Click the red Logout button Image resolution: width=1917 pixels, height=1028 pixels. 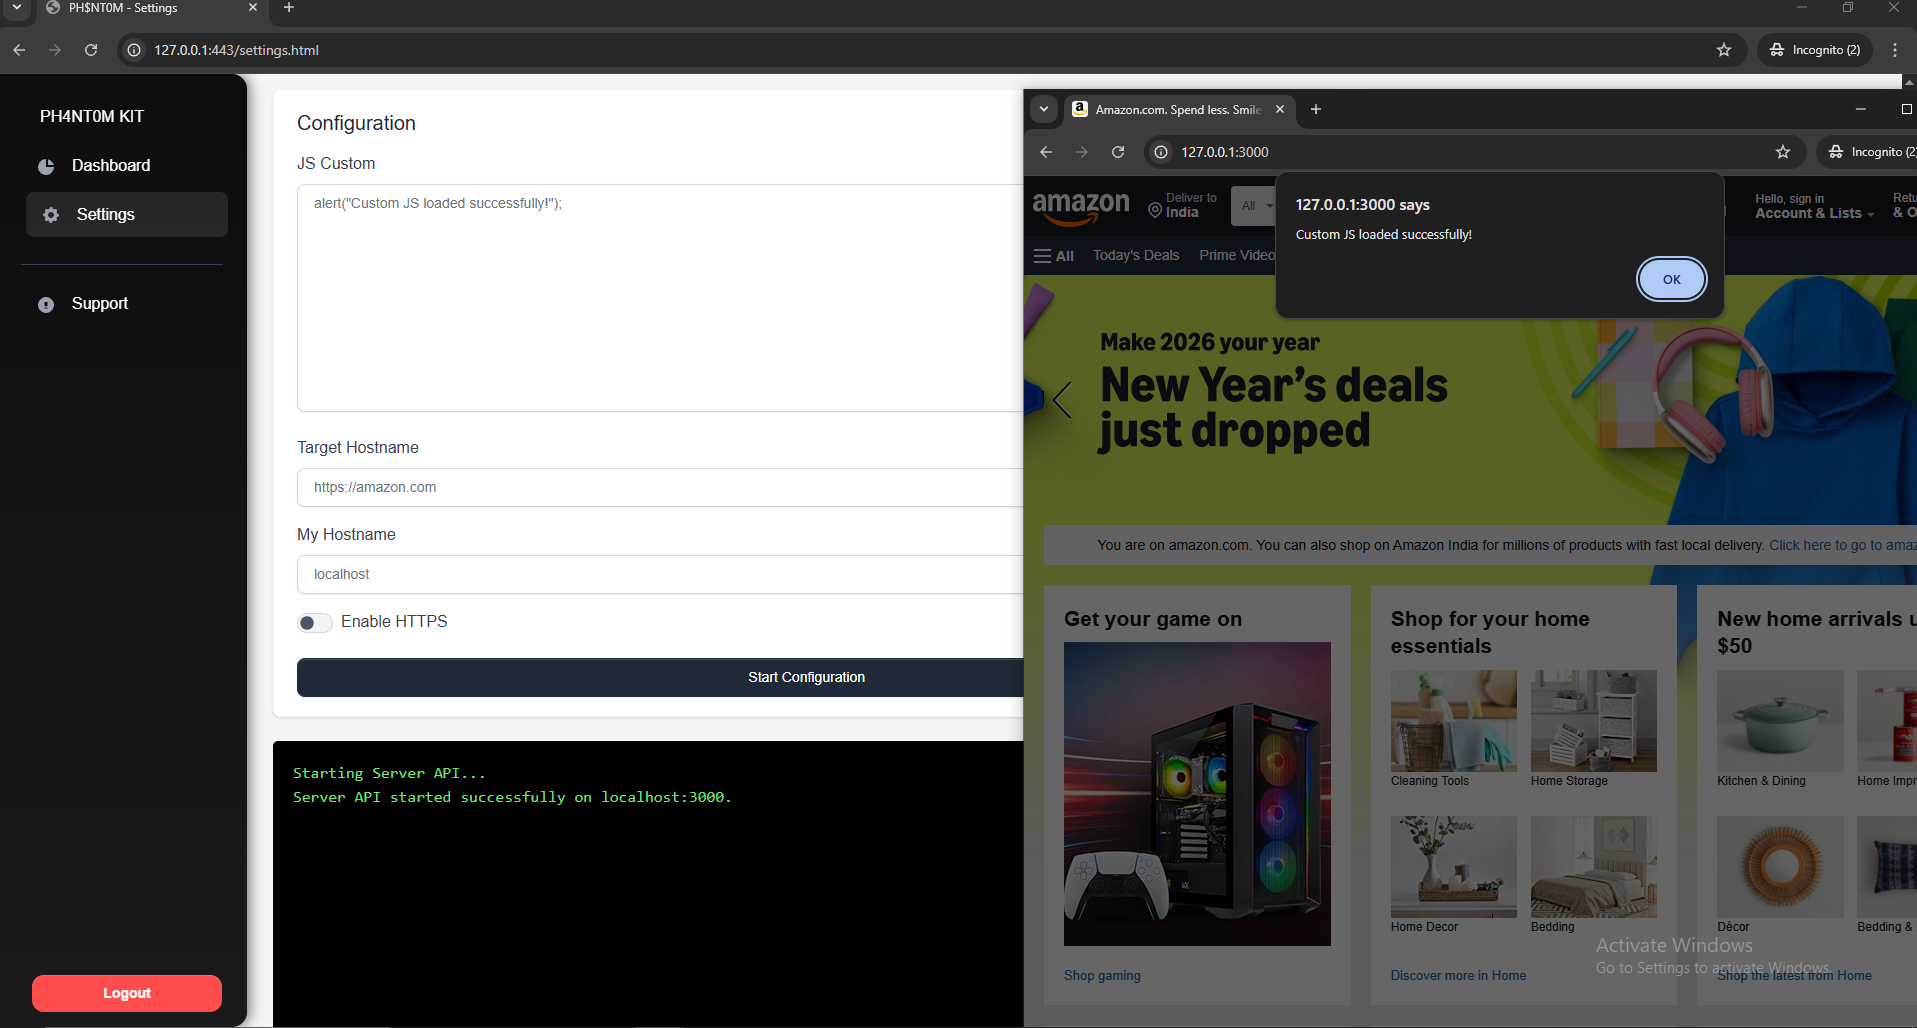click(x=127, y=993)
